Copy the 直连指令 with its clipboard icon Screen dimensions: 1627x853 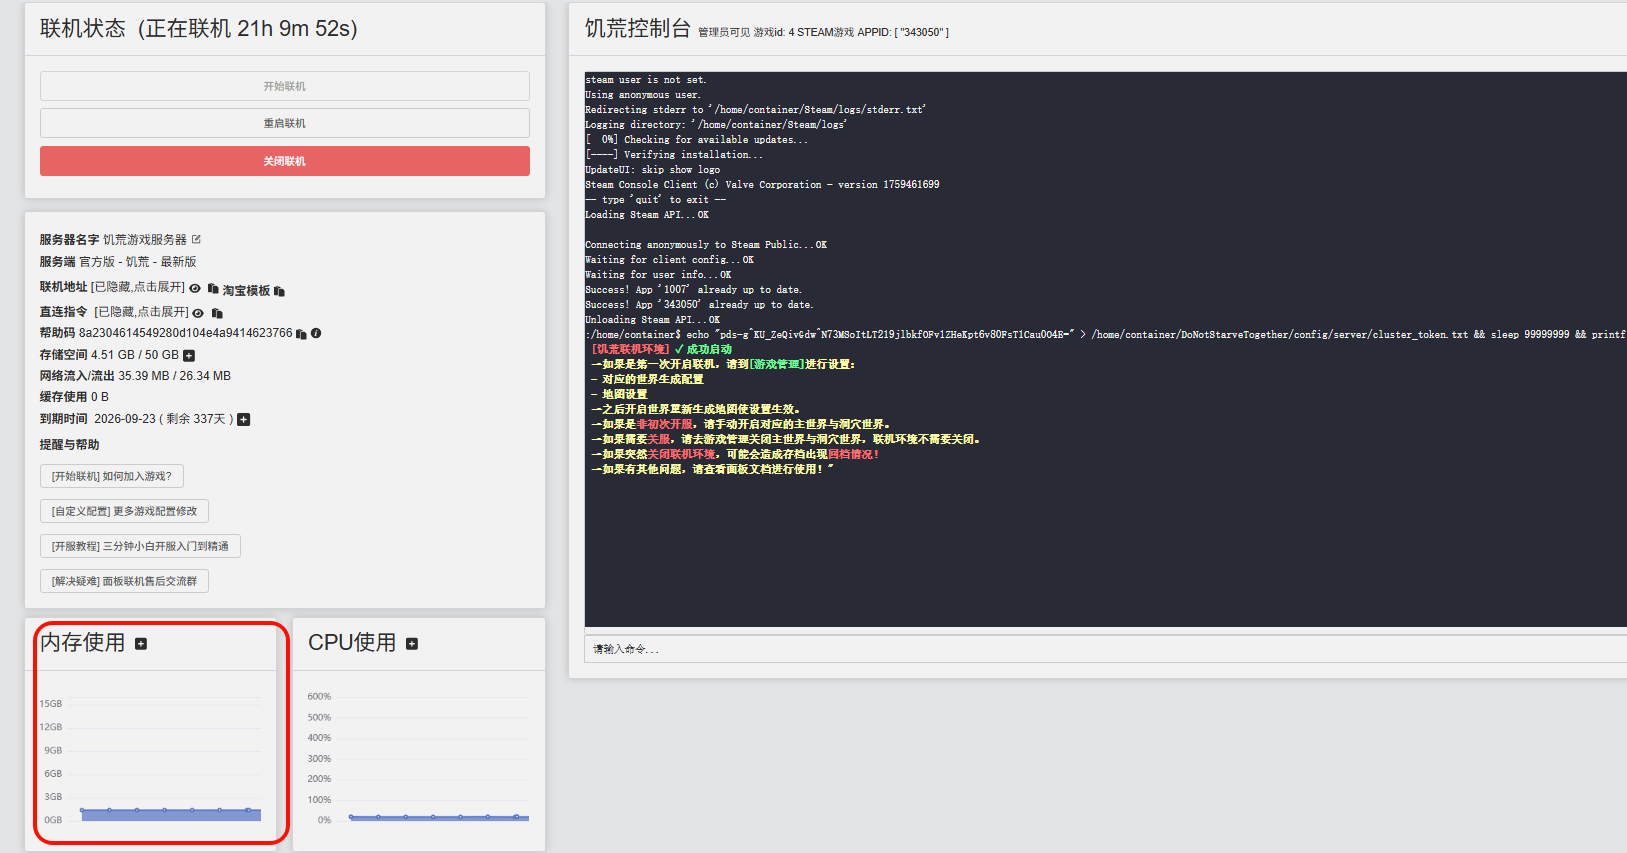click(217, 313)
